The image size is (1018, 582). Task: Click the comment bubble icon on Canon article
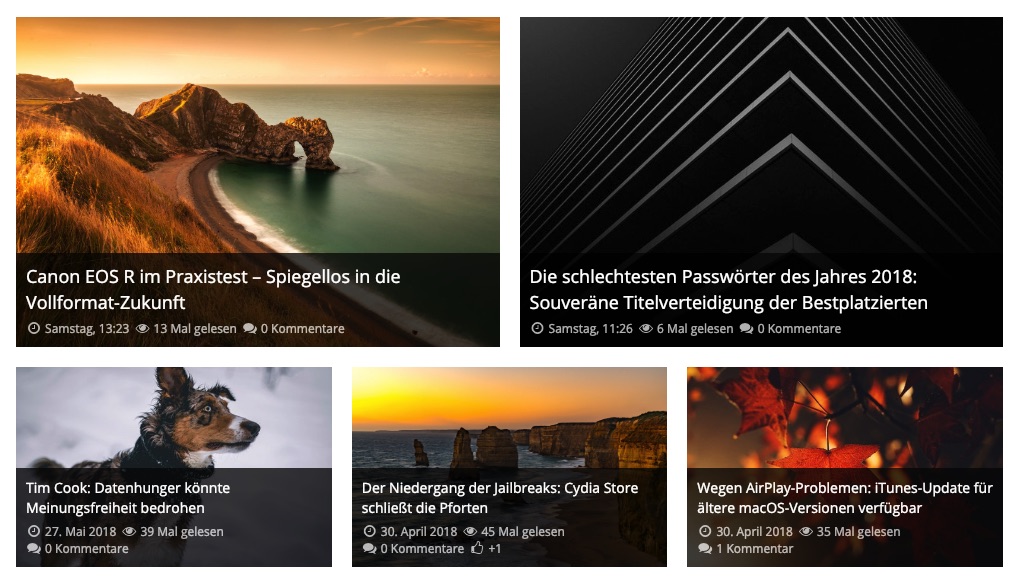click(250, 329)
